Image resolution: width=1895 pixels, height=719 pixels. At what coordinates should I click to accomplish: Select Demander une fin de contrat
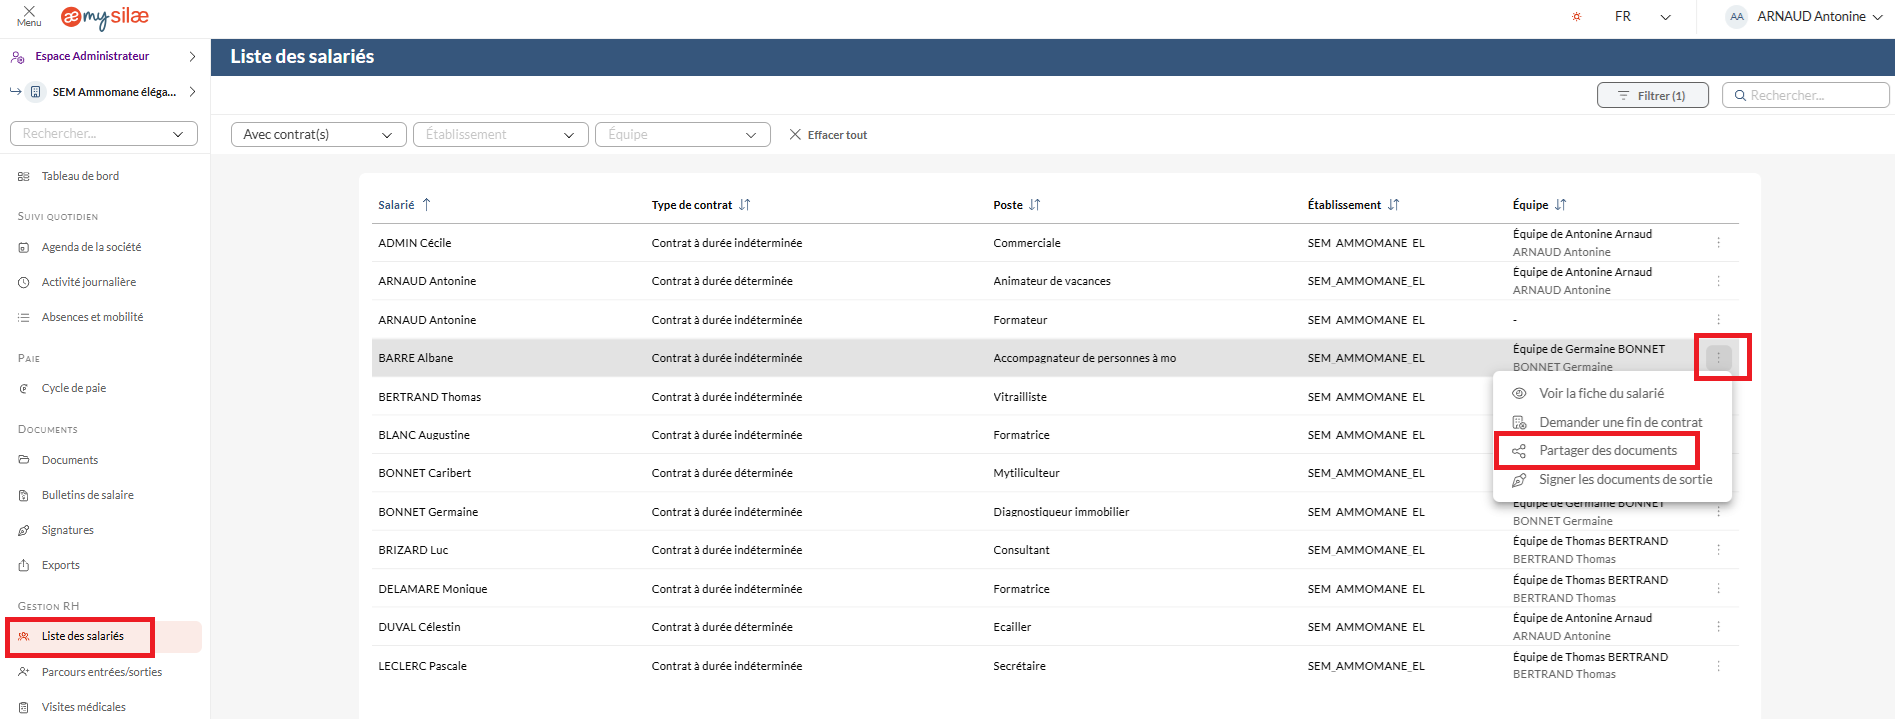coord(1620,423)
